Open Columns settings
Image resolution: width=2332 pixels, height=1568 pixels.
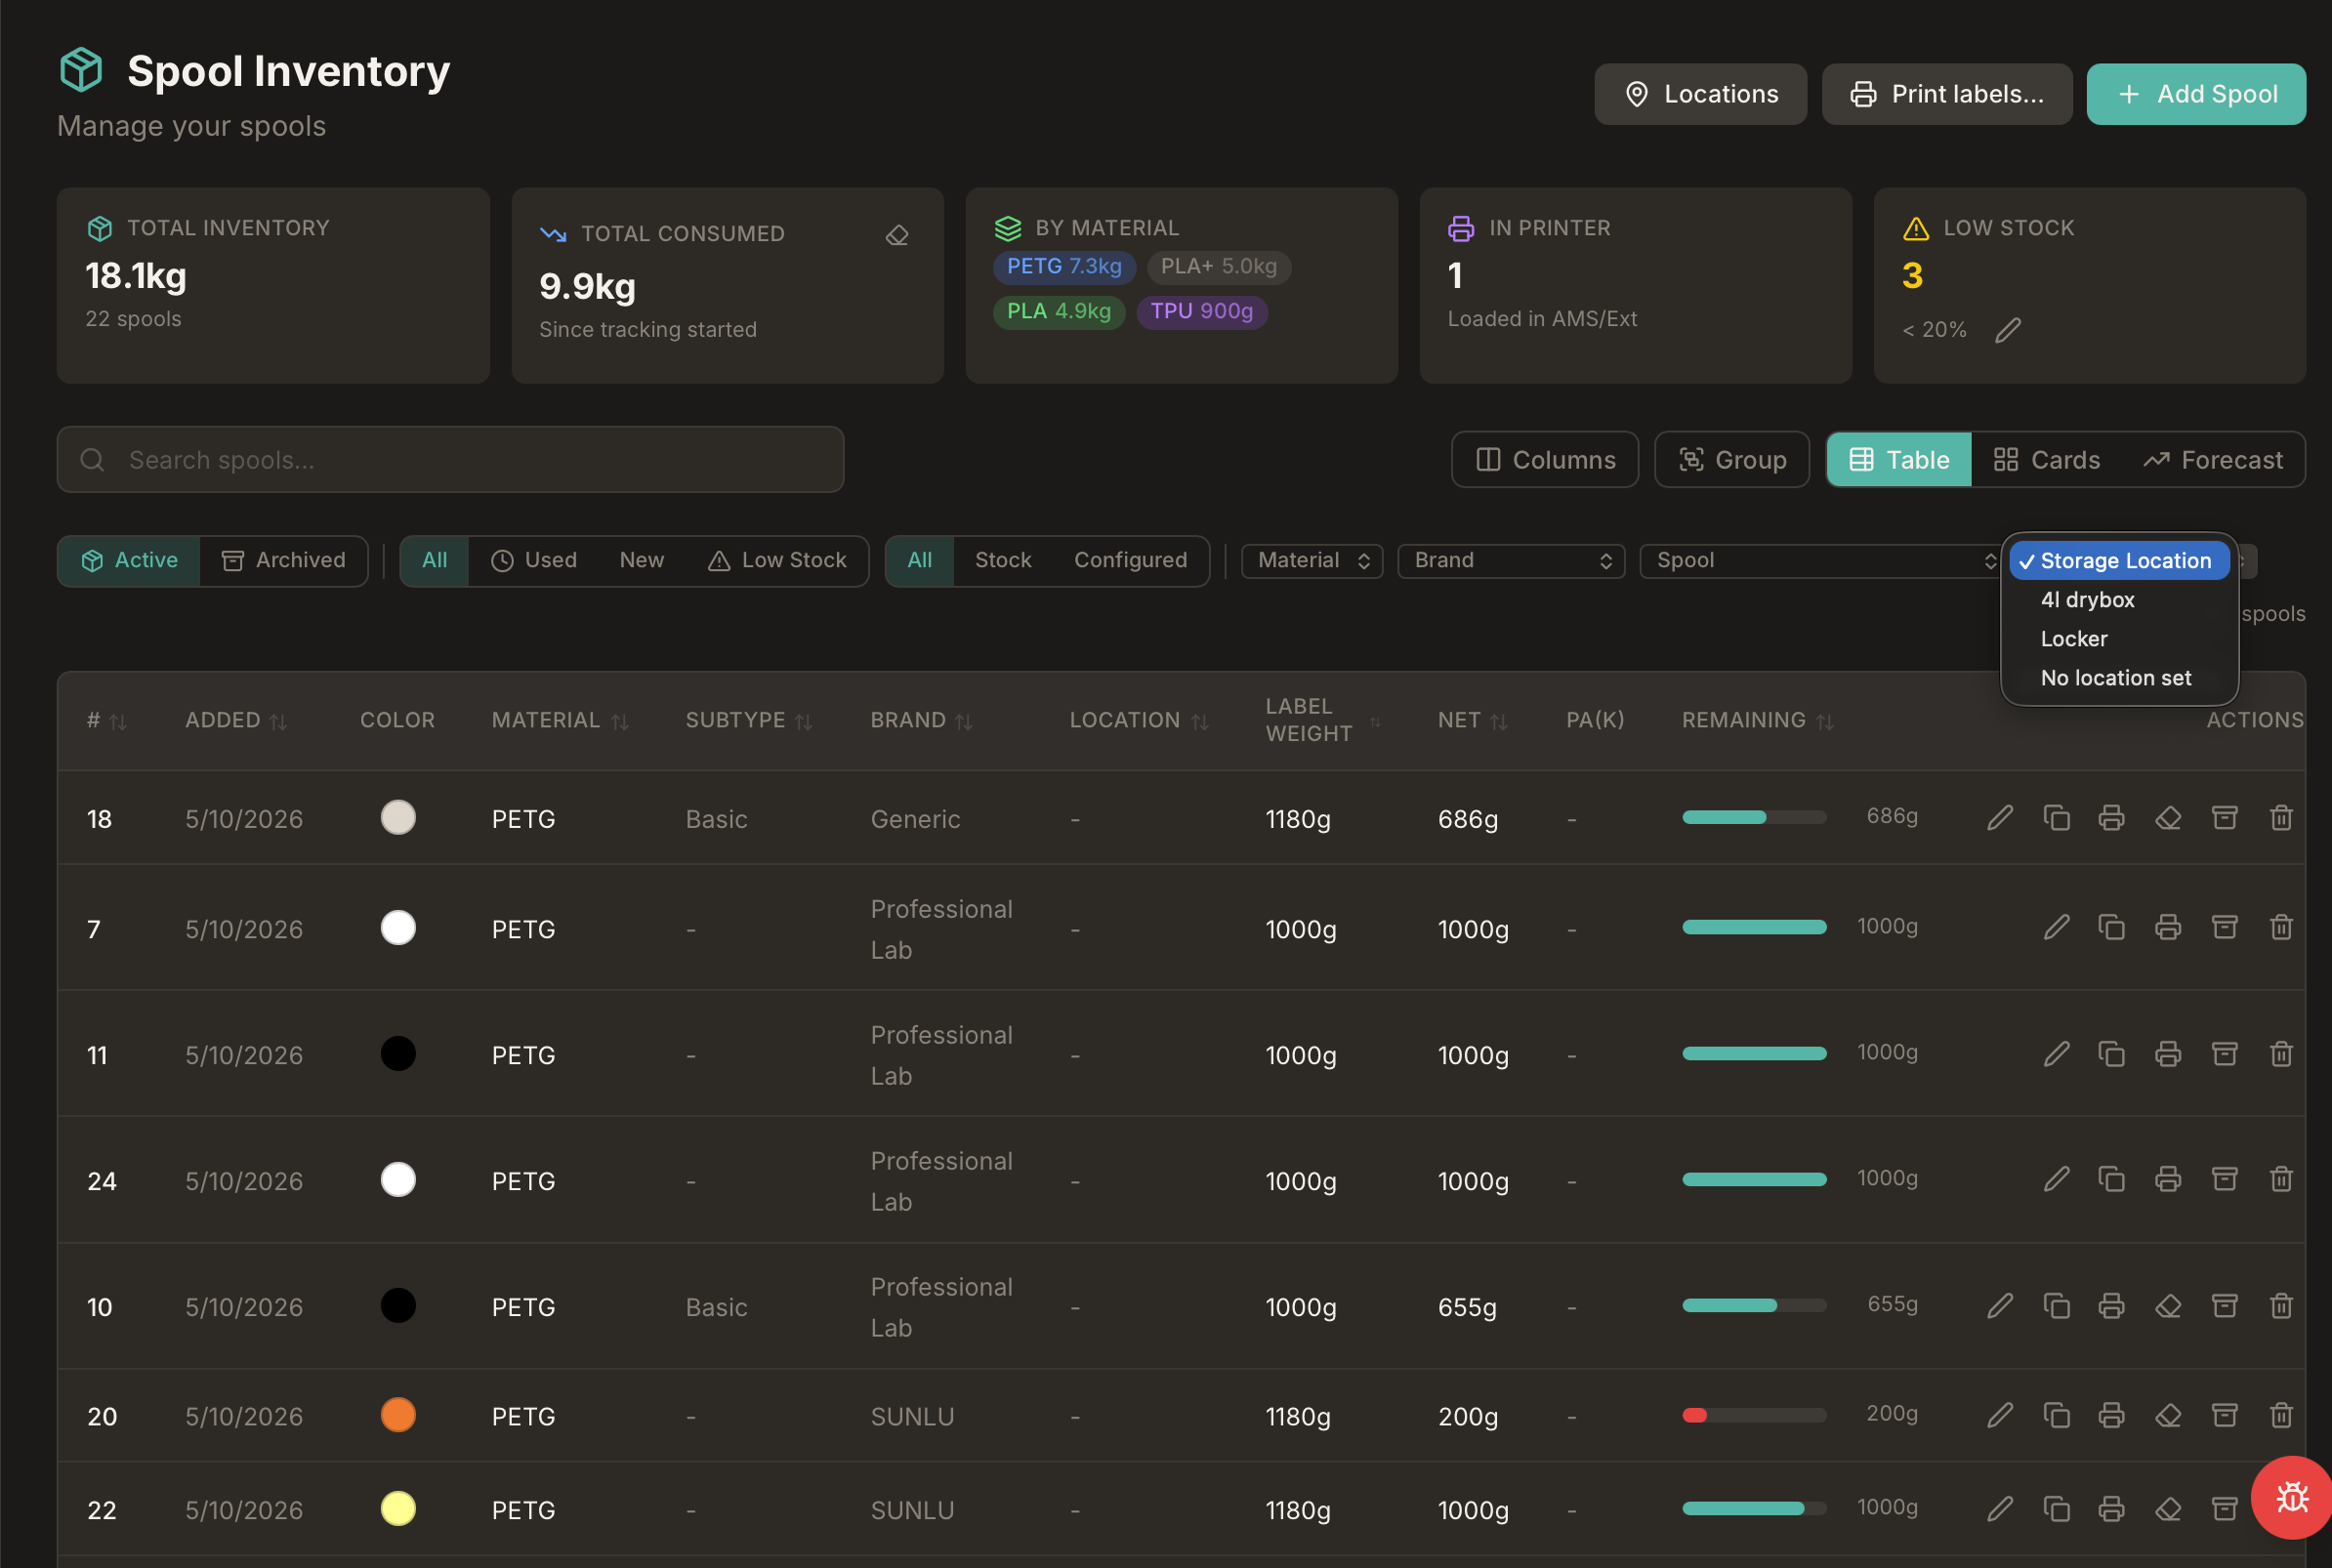1545,460
